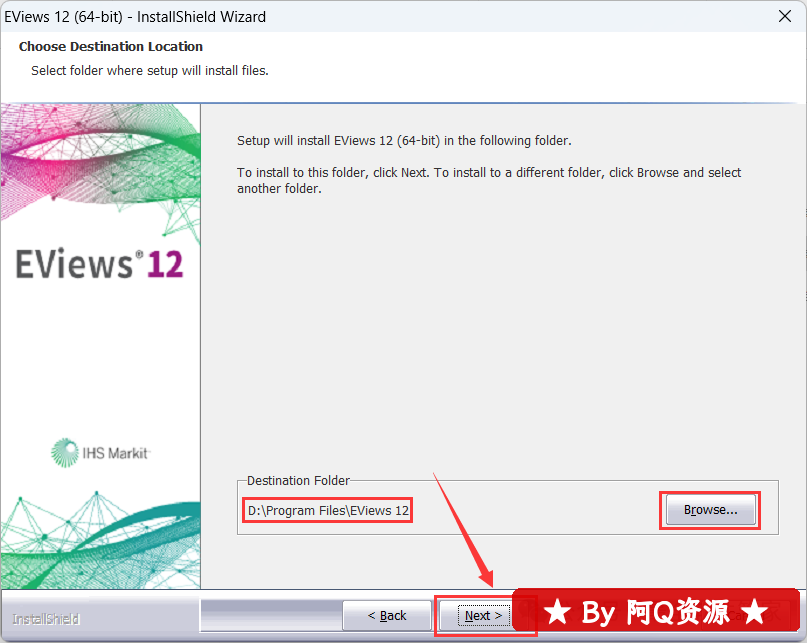This screenshot has height=643, width=807.
Task: Select the D:\Program Files\EViews 12 path text
Action: click(328, 511)
